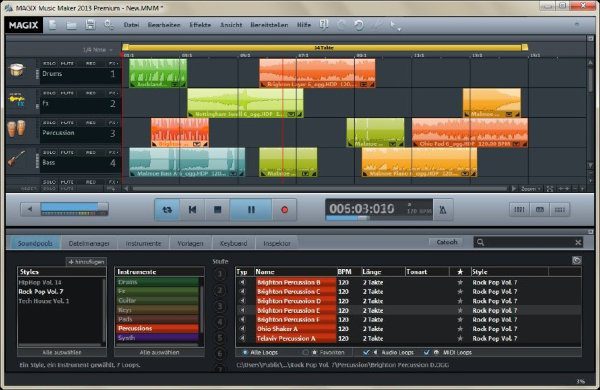The height and width of the screenshot is (390, 600).
Task: Click the magnifier icon in the top toolbar
Action: [x=109, y=25]
